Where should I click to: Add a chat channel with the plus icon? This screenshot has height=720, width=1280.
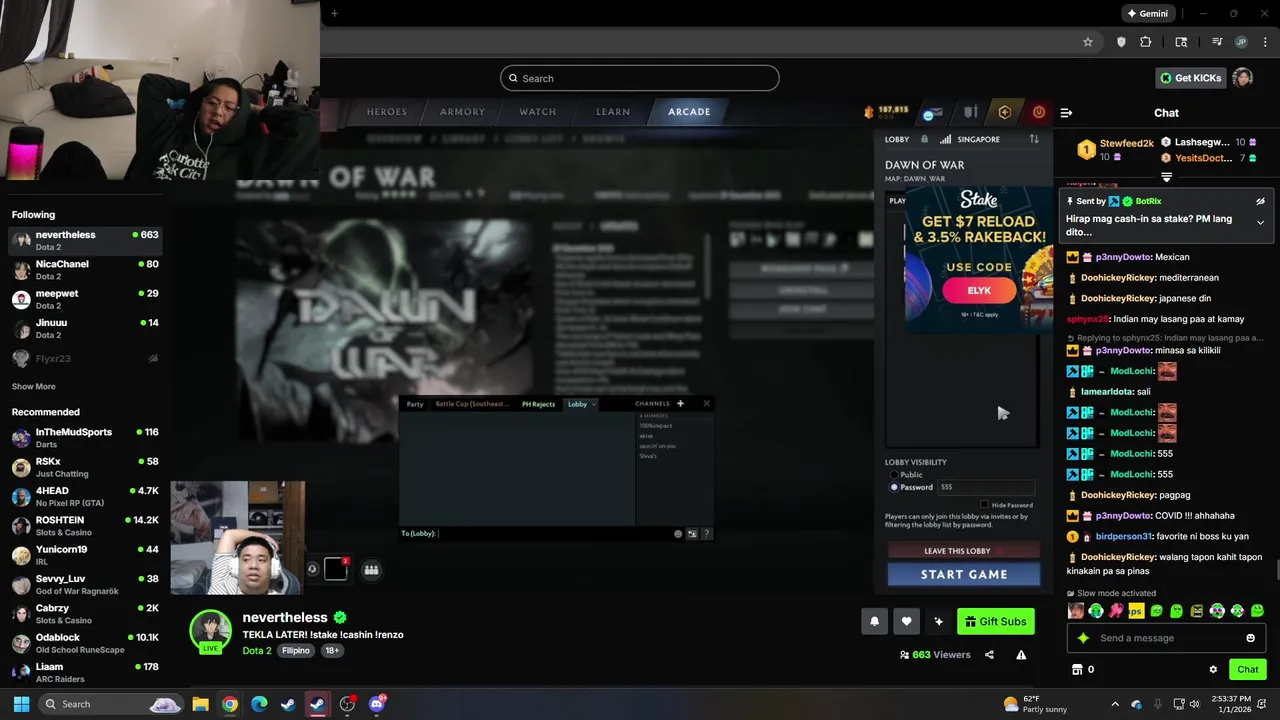(680, 403)
